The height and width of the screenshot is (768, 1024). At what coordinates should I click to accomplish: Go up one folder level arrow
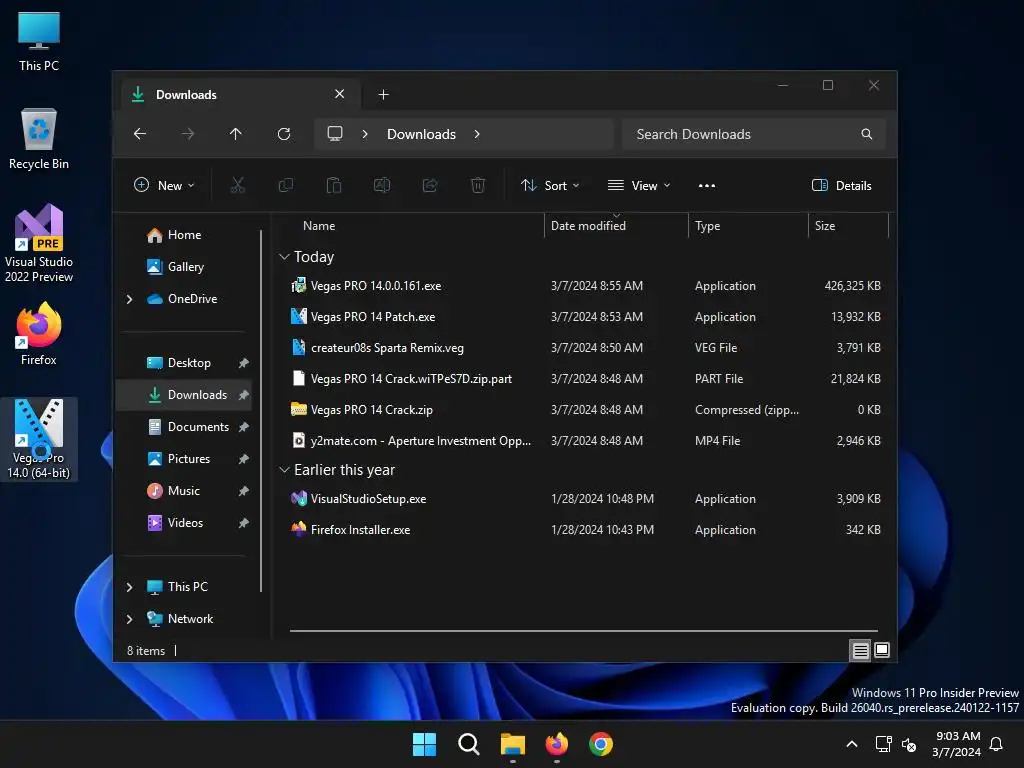(236, 134)
